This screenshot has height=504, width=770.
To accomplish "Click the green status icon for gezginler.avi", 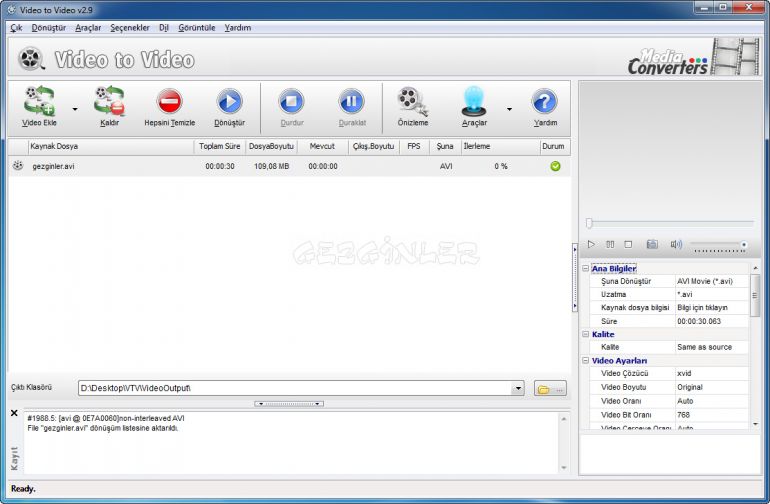I will pyautogui.click(x=555, y=166).
